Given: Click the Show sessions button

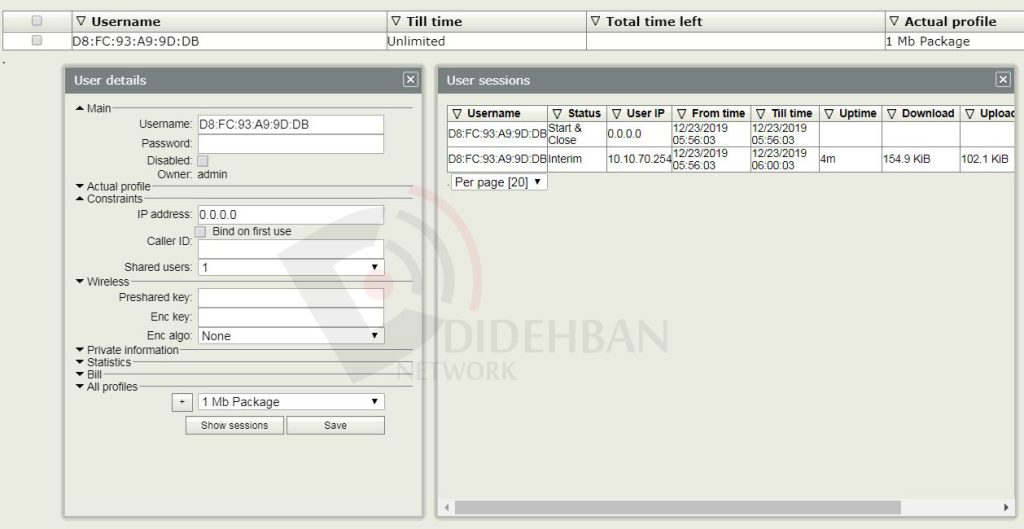Looking at the screenshot, I should [234, 425].
